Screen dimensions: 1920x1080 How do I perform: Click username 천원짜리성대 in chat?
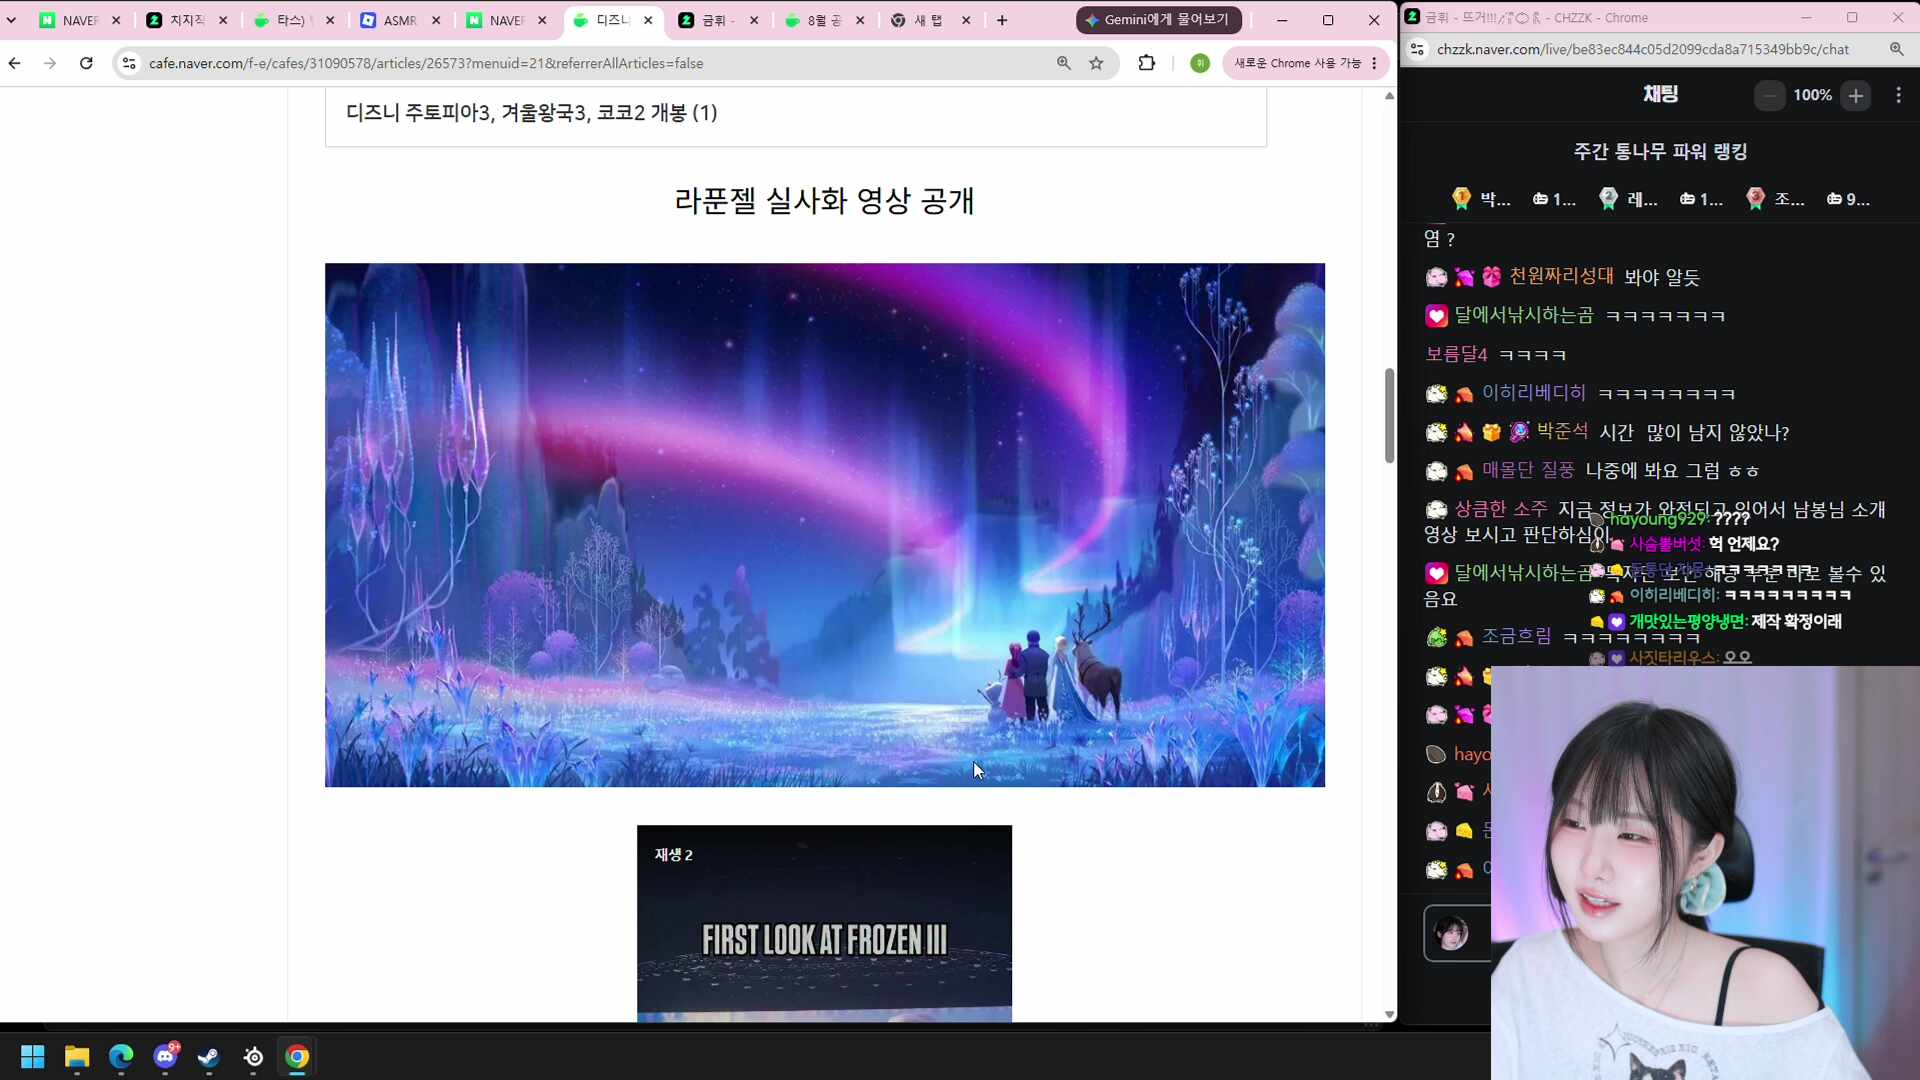tap(1561, 276)
